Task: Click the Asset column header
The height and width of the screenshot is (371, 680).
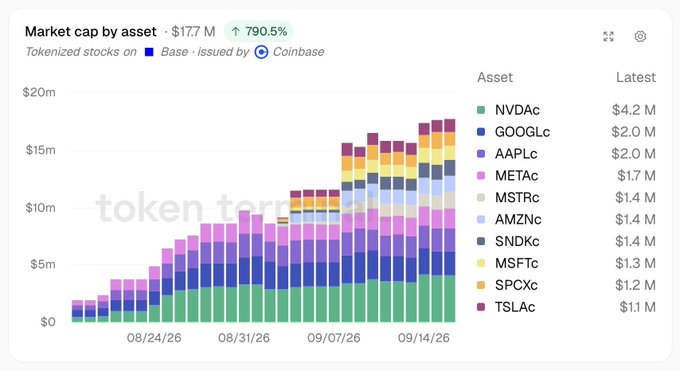Action: point(495,77)
